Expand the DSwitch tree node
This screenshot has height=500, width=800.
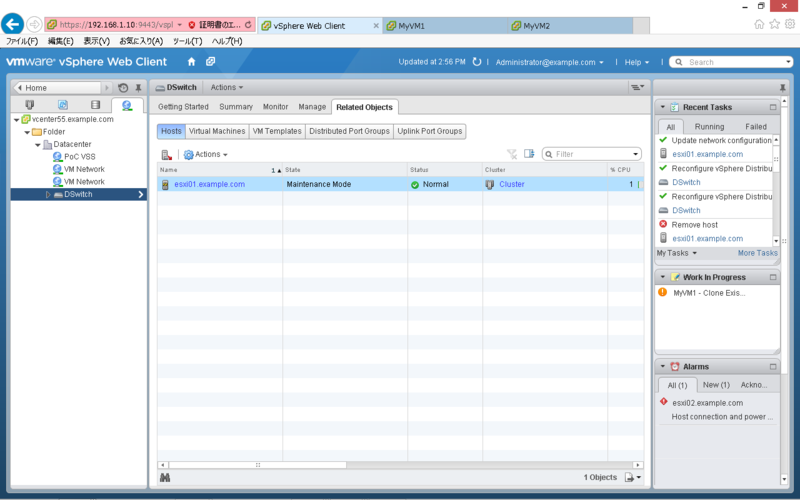point(48,194)
